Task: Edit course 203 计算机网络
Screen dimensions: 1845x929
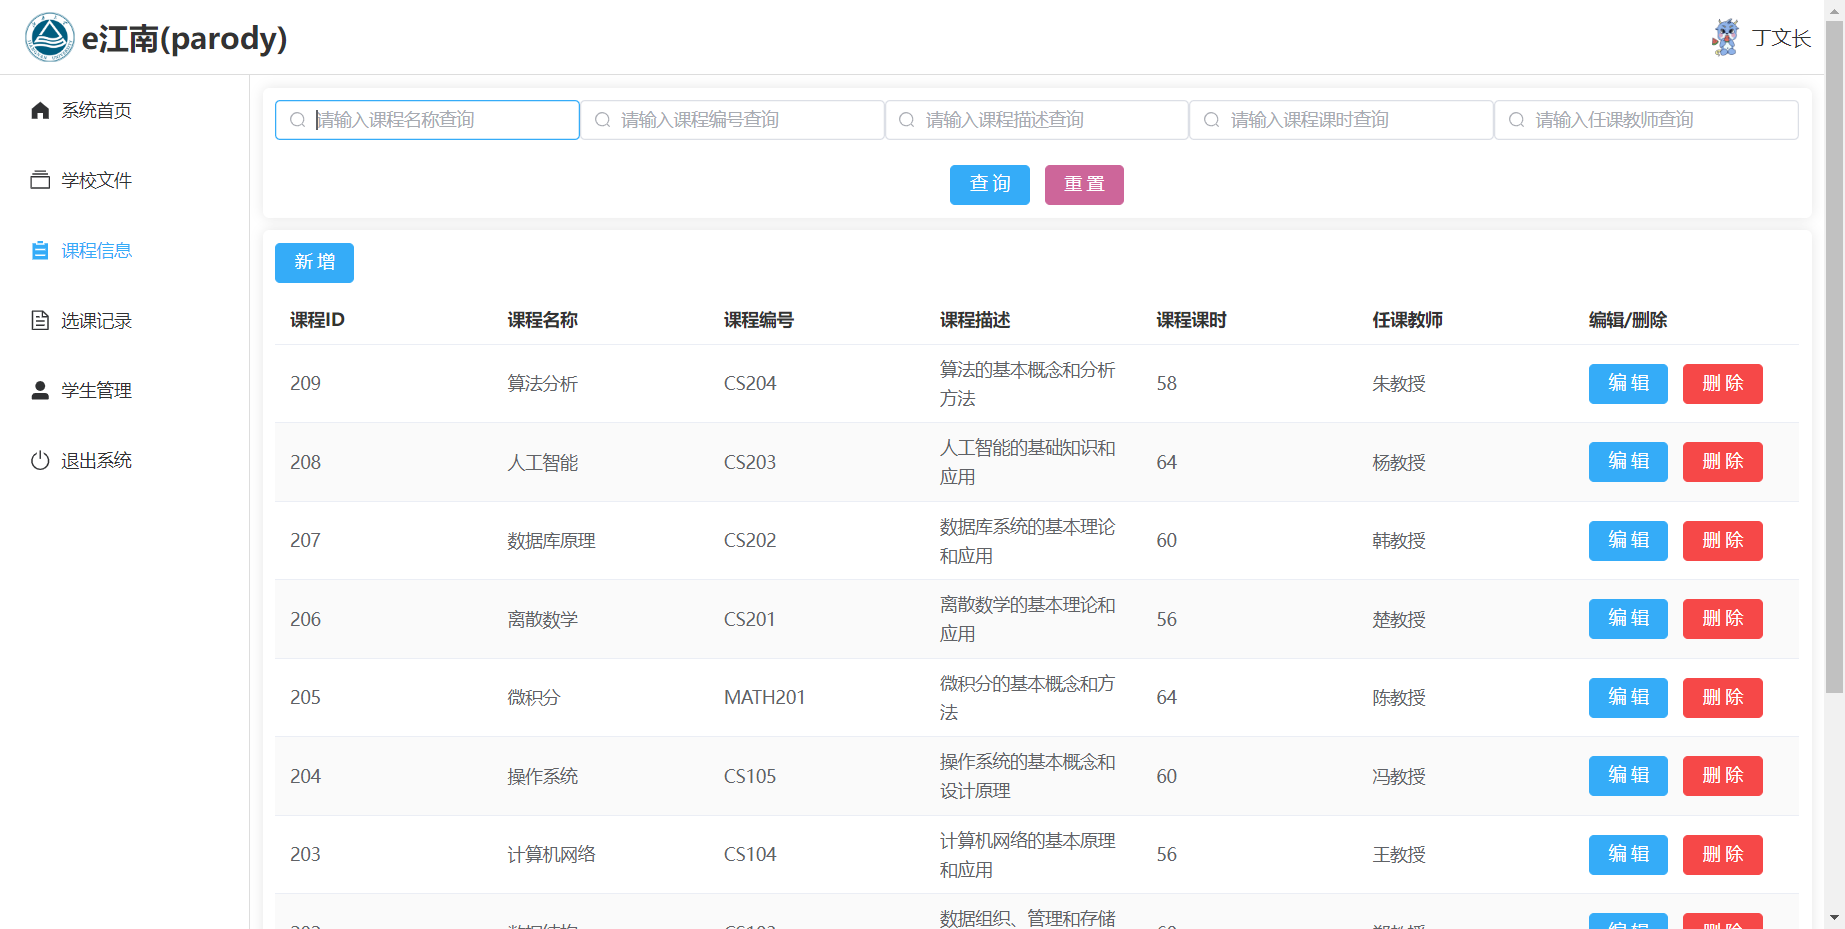Action: [1628, 855]
